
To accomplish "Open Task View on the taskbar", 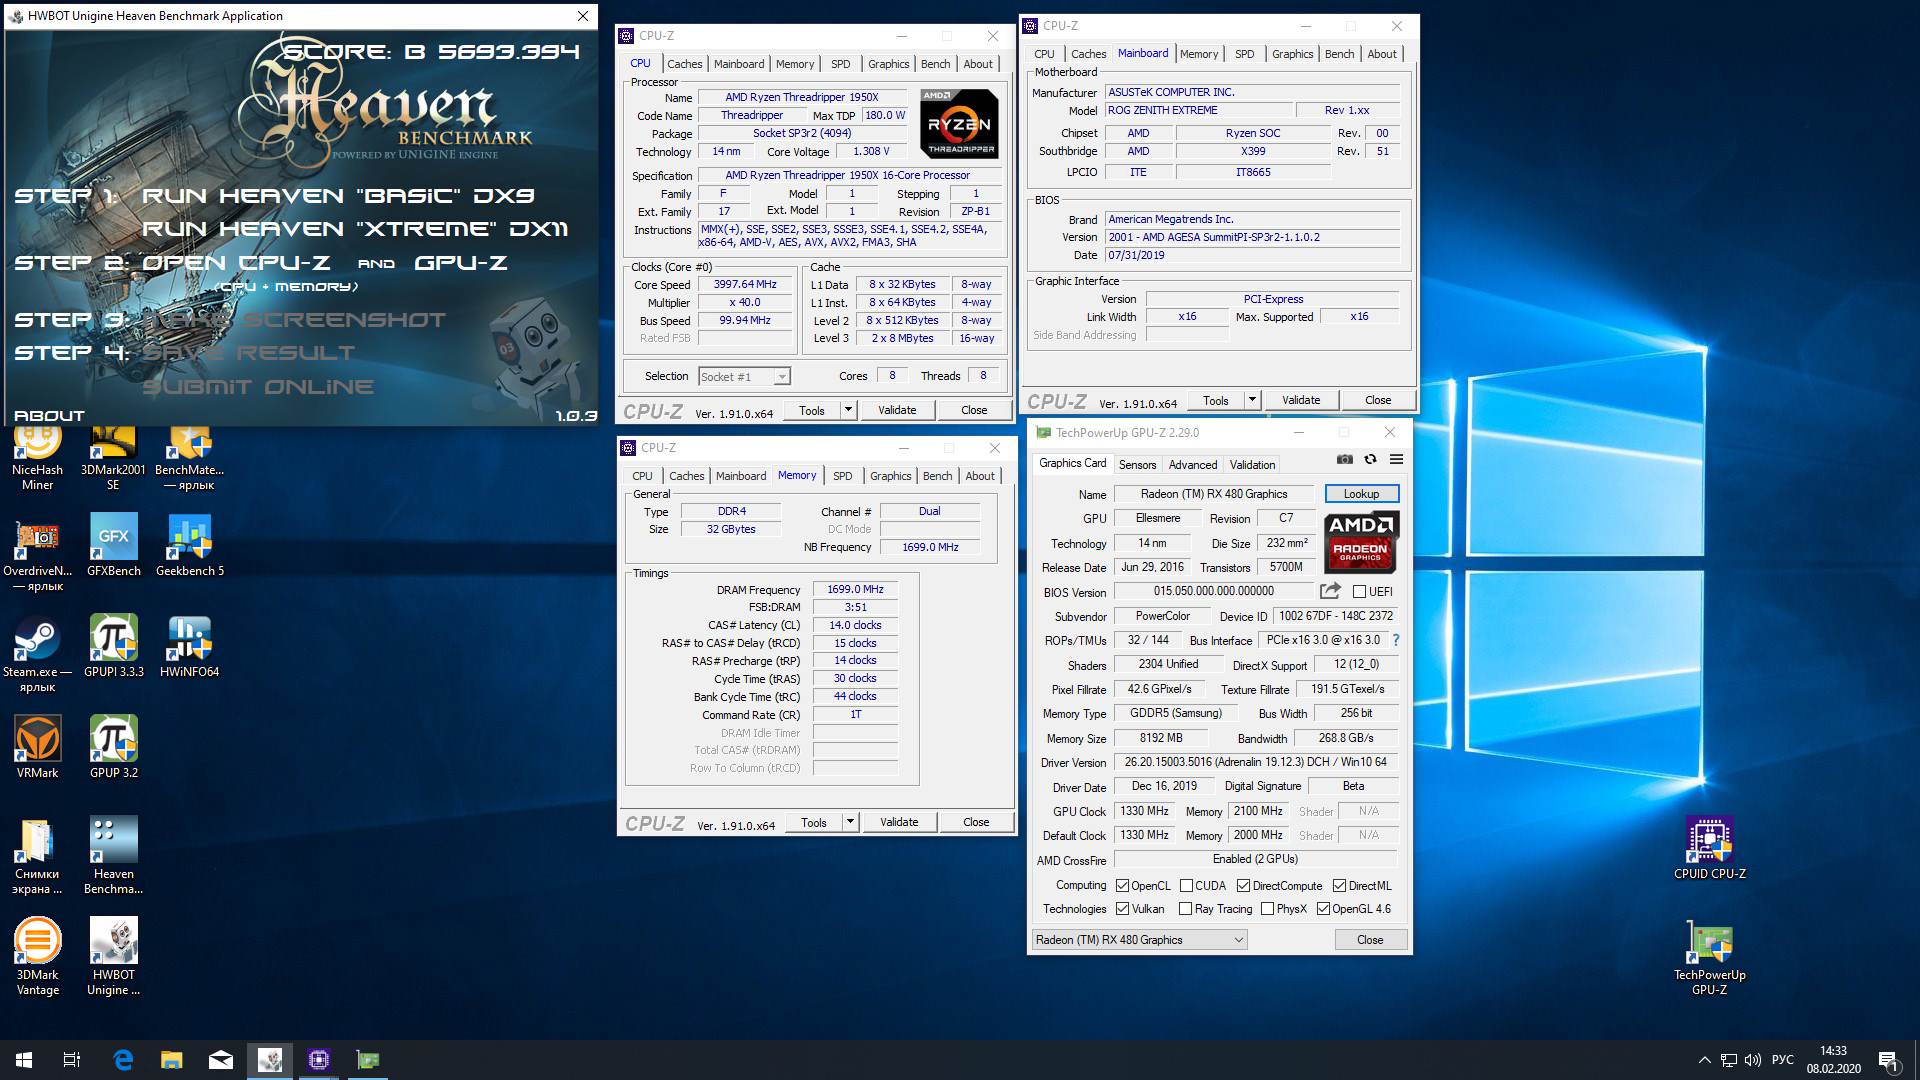I will coord(72,1060).
